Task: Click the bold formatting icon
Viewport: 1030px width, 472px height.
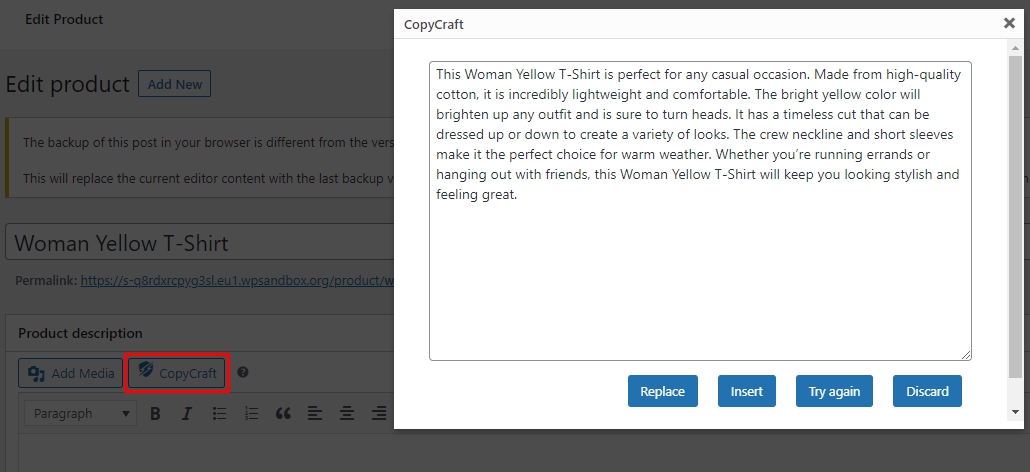Action: tap(155, 413)
